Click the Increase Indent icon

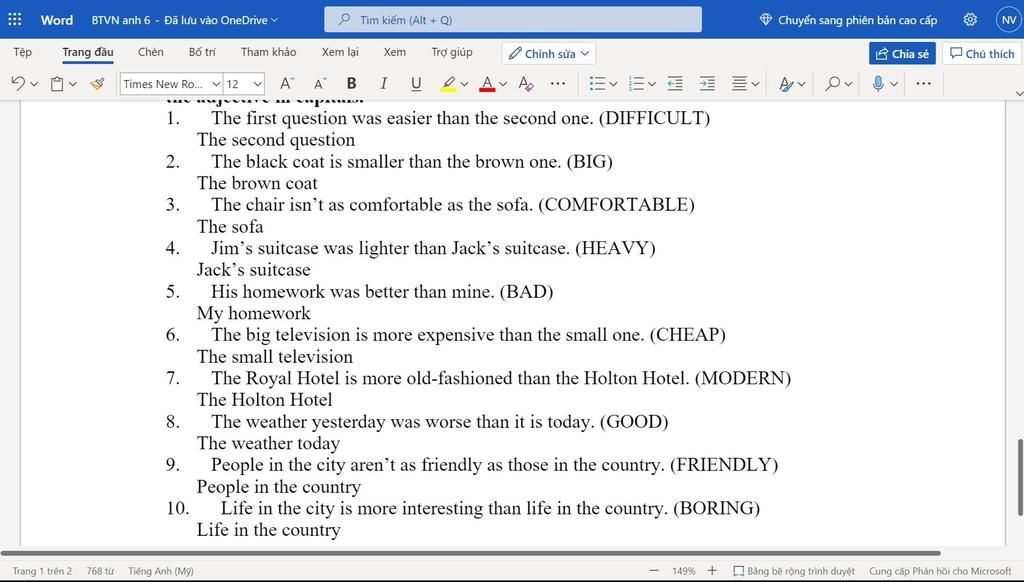pos(707,84)
